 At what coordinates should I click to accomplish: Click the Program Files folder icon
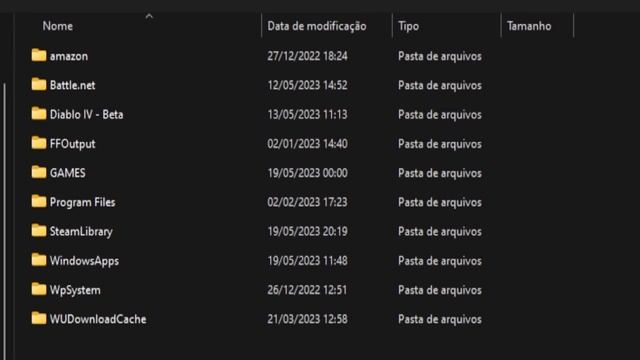39,201
